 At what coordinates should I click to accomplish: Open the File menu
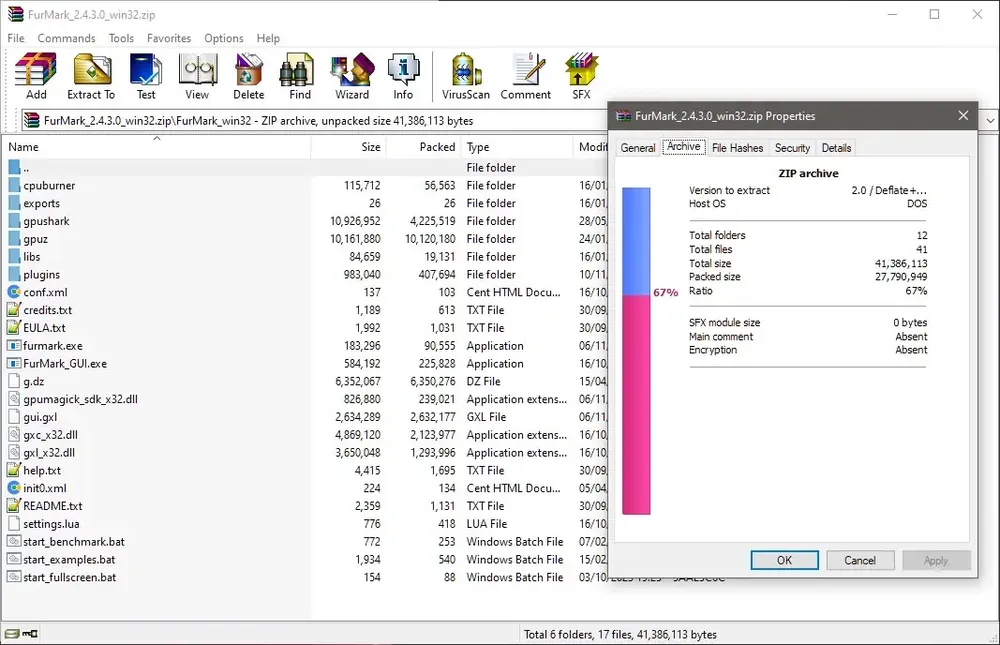16,38
